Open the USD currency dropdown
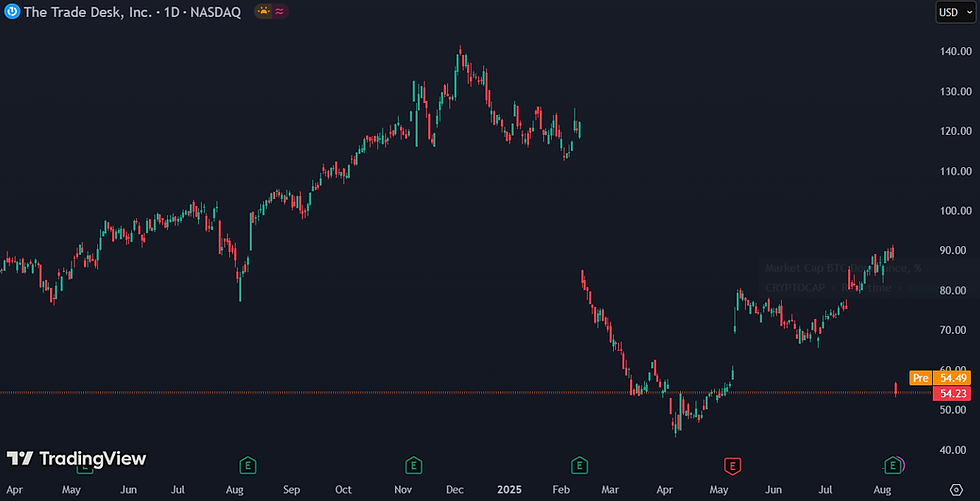This screenshot has height=501, width=980. click(956, 12)
